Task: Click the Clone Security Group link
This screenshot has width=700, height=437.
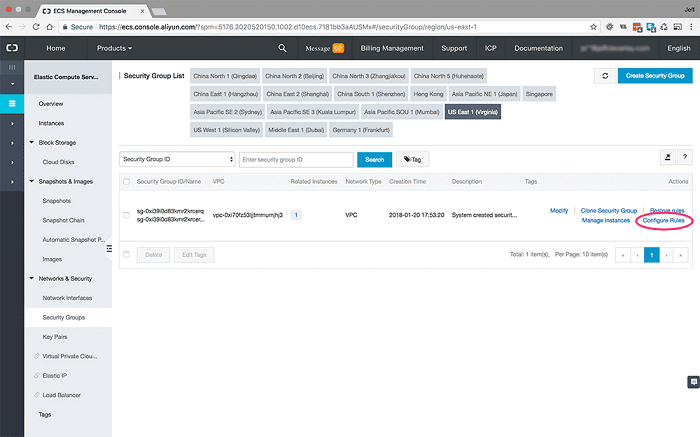Action: (609, 211)
